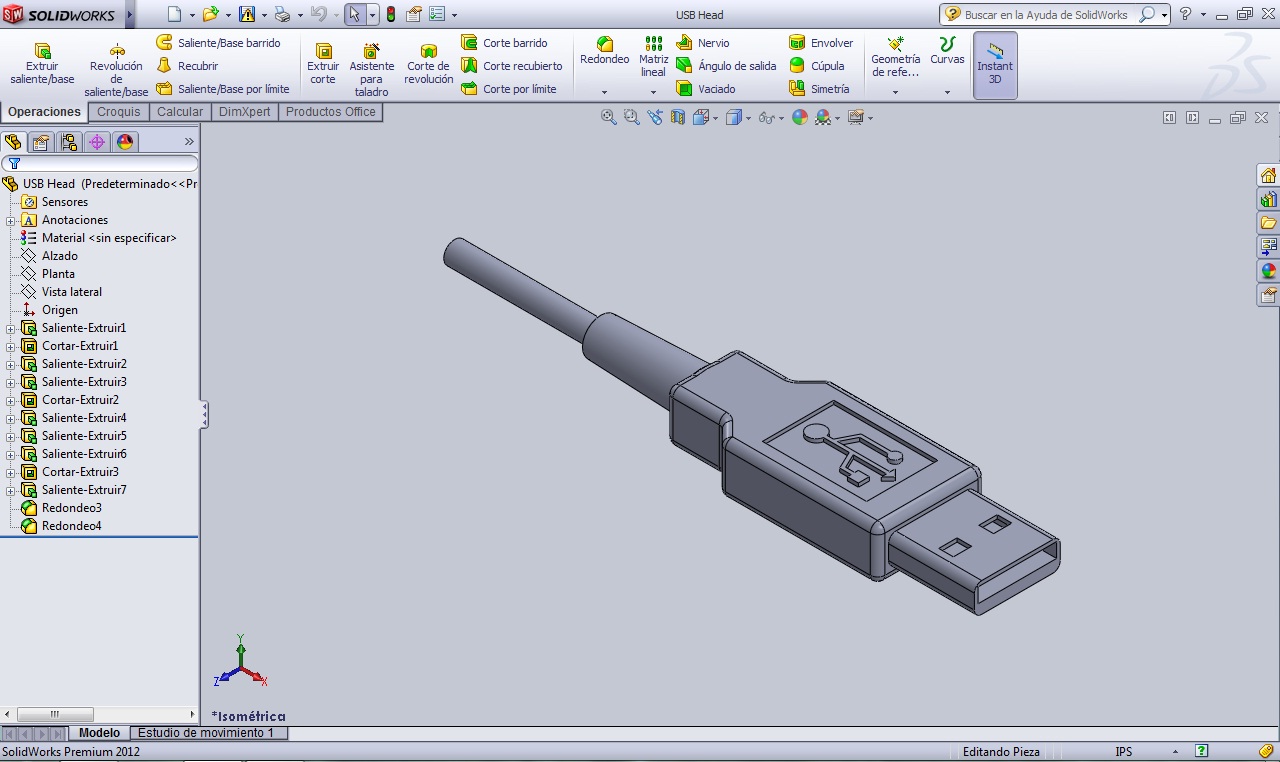Image resolution: width=1280 pixels, height=762 pixels.
Task: Expand the Cortar-Extruir3 feature
Action: pyautogui.click(x=11, y=472)
